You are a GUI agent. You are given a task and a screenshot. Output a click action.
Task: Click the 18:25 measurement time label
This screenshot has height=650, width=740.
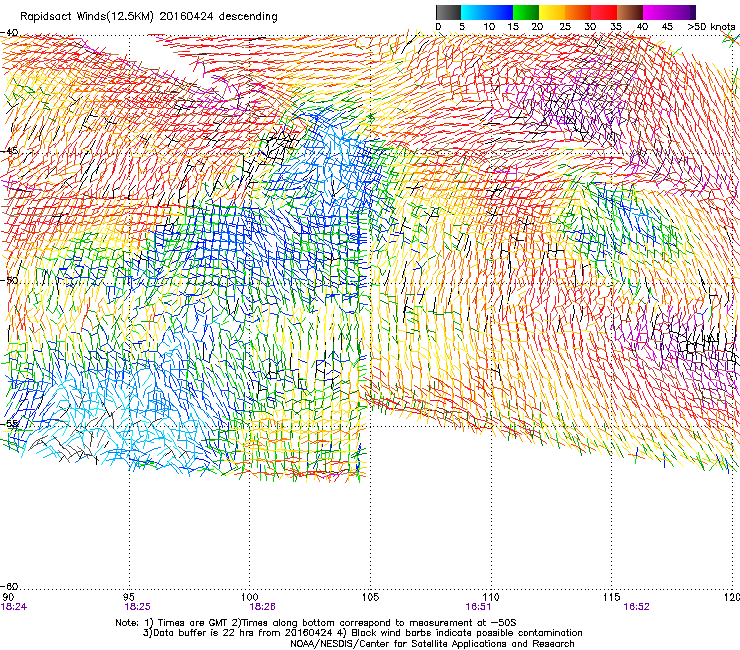coord(137,607)
